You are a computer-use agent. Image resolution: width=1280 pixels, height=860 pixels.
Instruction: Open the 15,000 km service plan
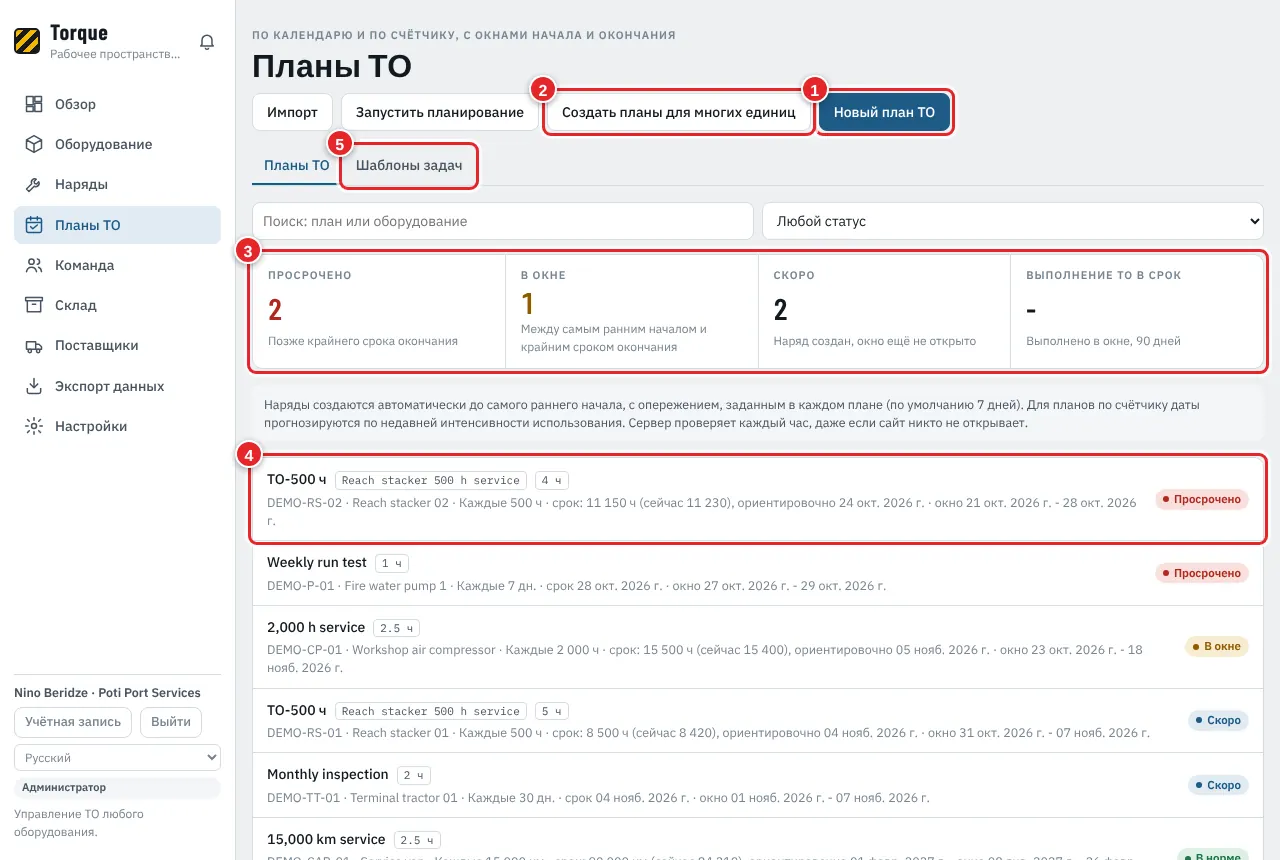pos(758,838)
